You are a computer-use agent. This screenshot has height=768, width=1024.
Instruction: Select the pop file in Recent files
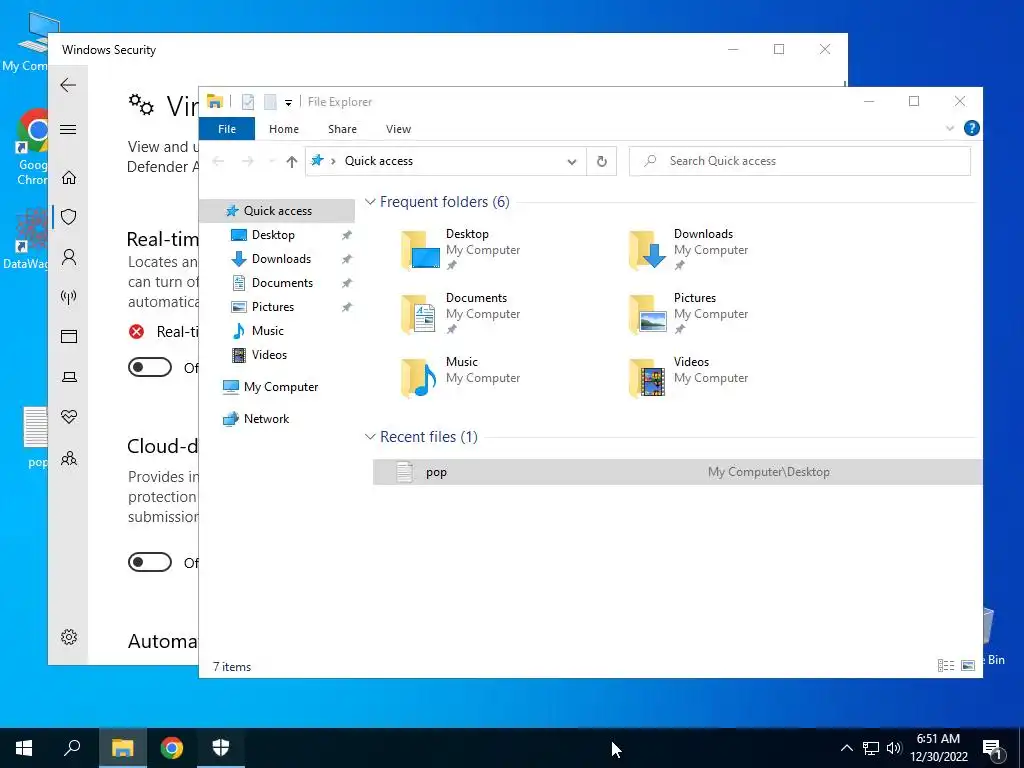point(677,472)
